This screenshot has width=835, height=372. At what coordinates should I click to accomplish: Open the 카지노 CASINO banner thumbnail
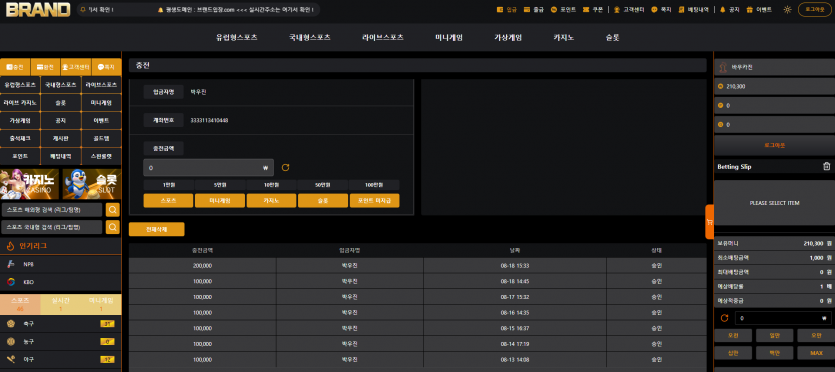pyautogui.click(x=30, y=184)
